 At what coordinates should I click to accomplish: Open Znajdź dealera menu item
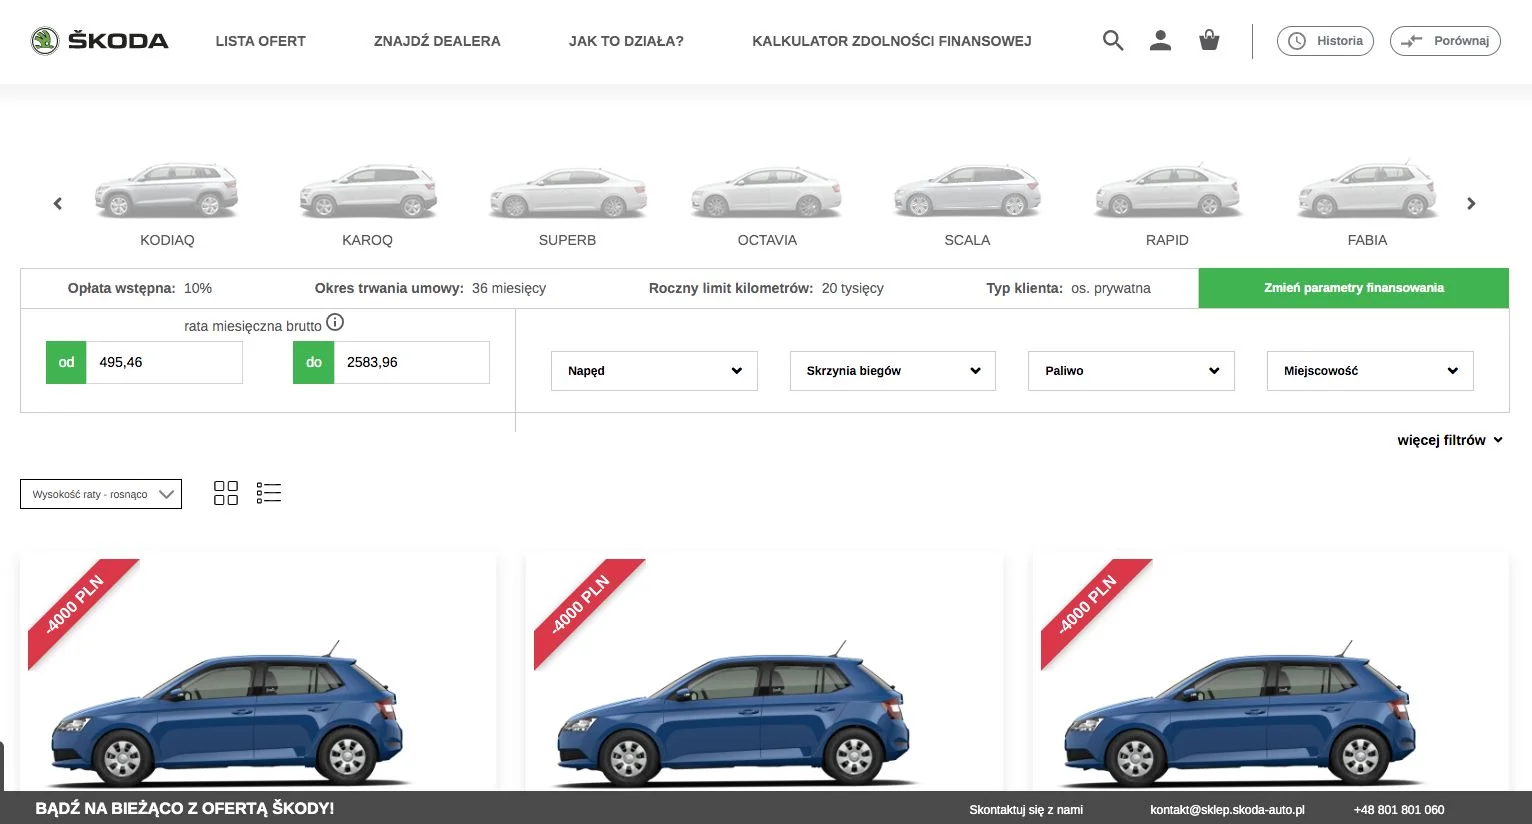[437, 41]
